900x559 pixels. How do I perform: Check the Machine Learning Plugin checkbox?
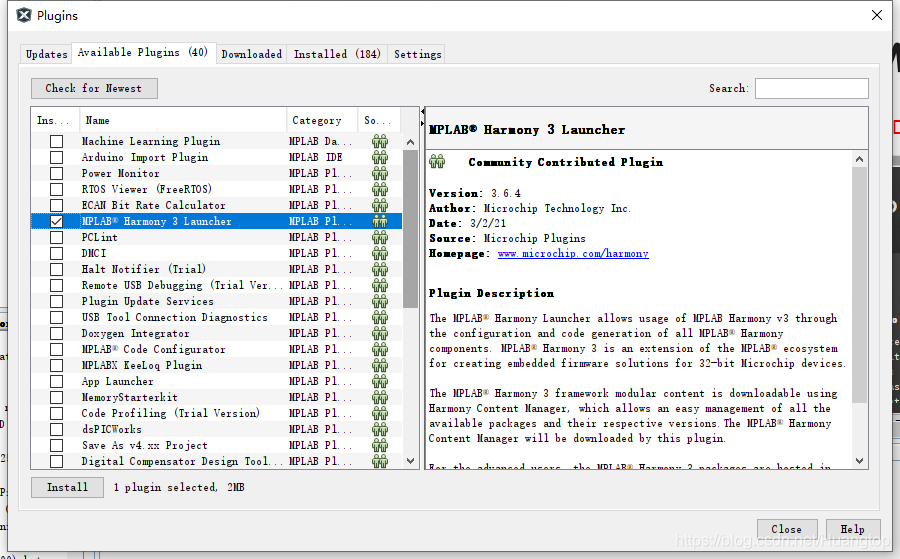56,141
